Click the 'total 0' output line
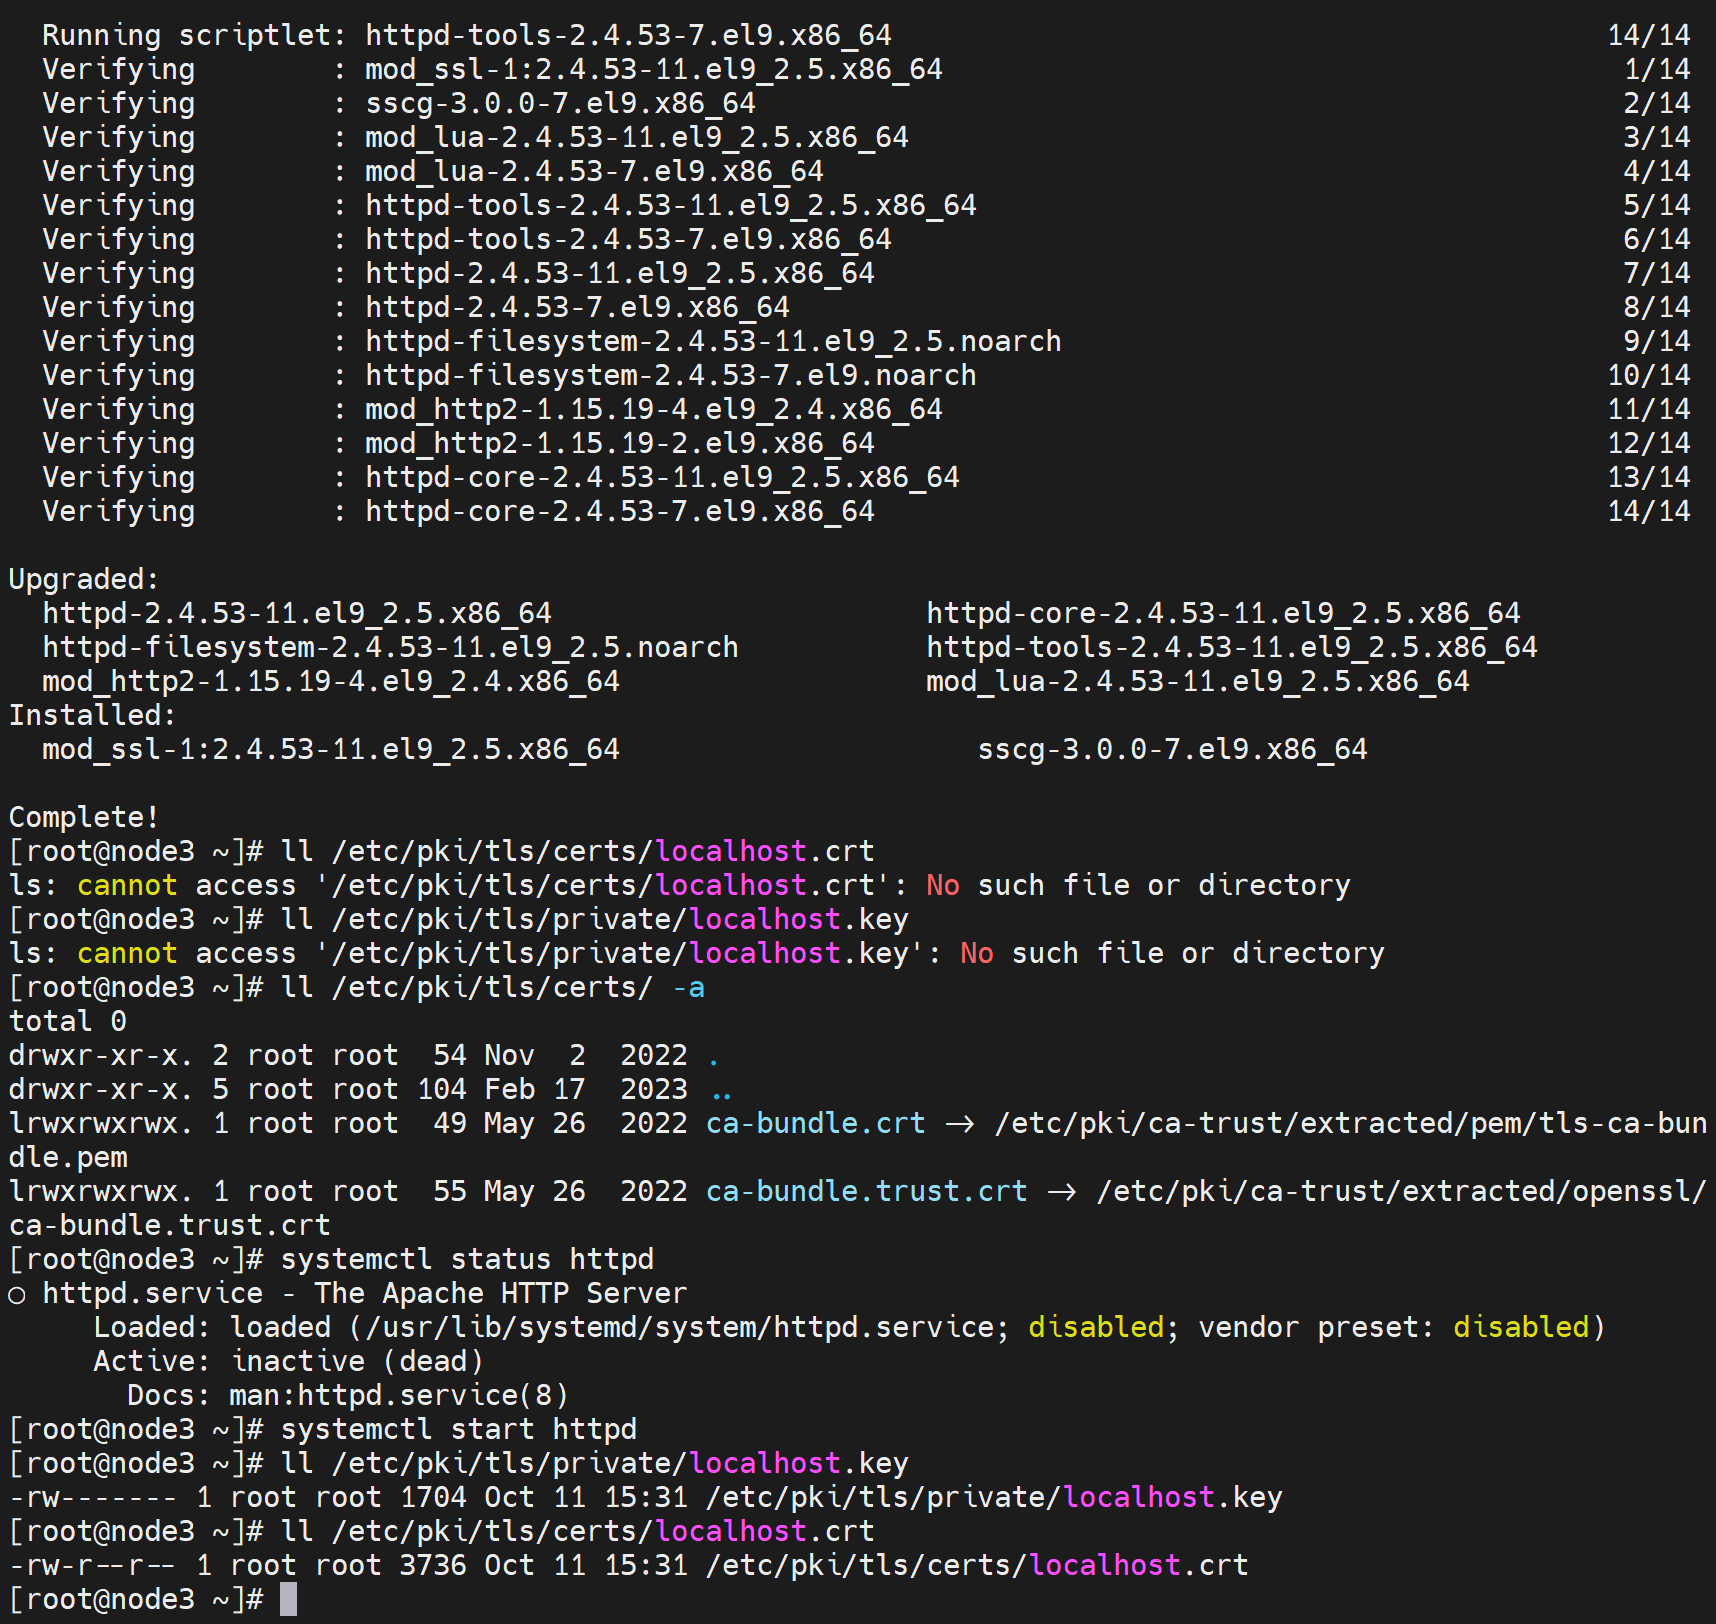The image size is (1716, 1624). tap(68, 1021)
